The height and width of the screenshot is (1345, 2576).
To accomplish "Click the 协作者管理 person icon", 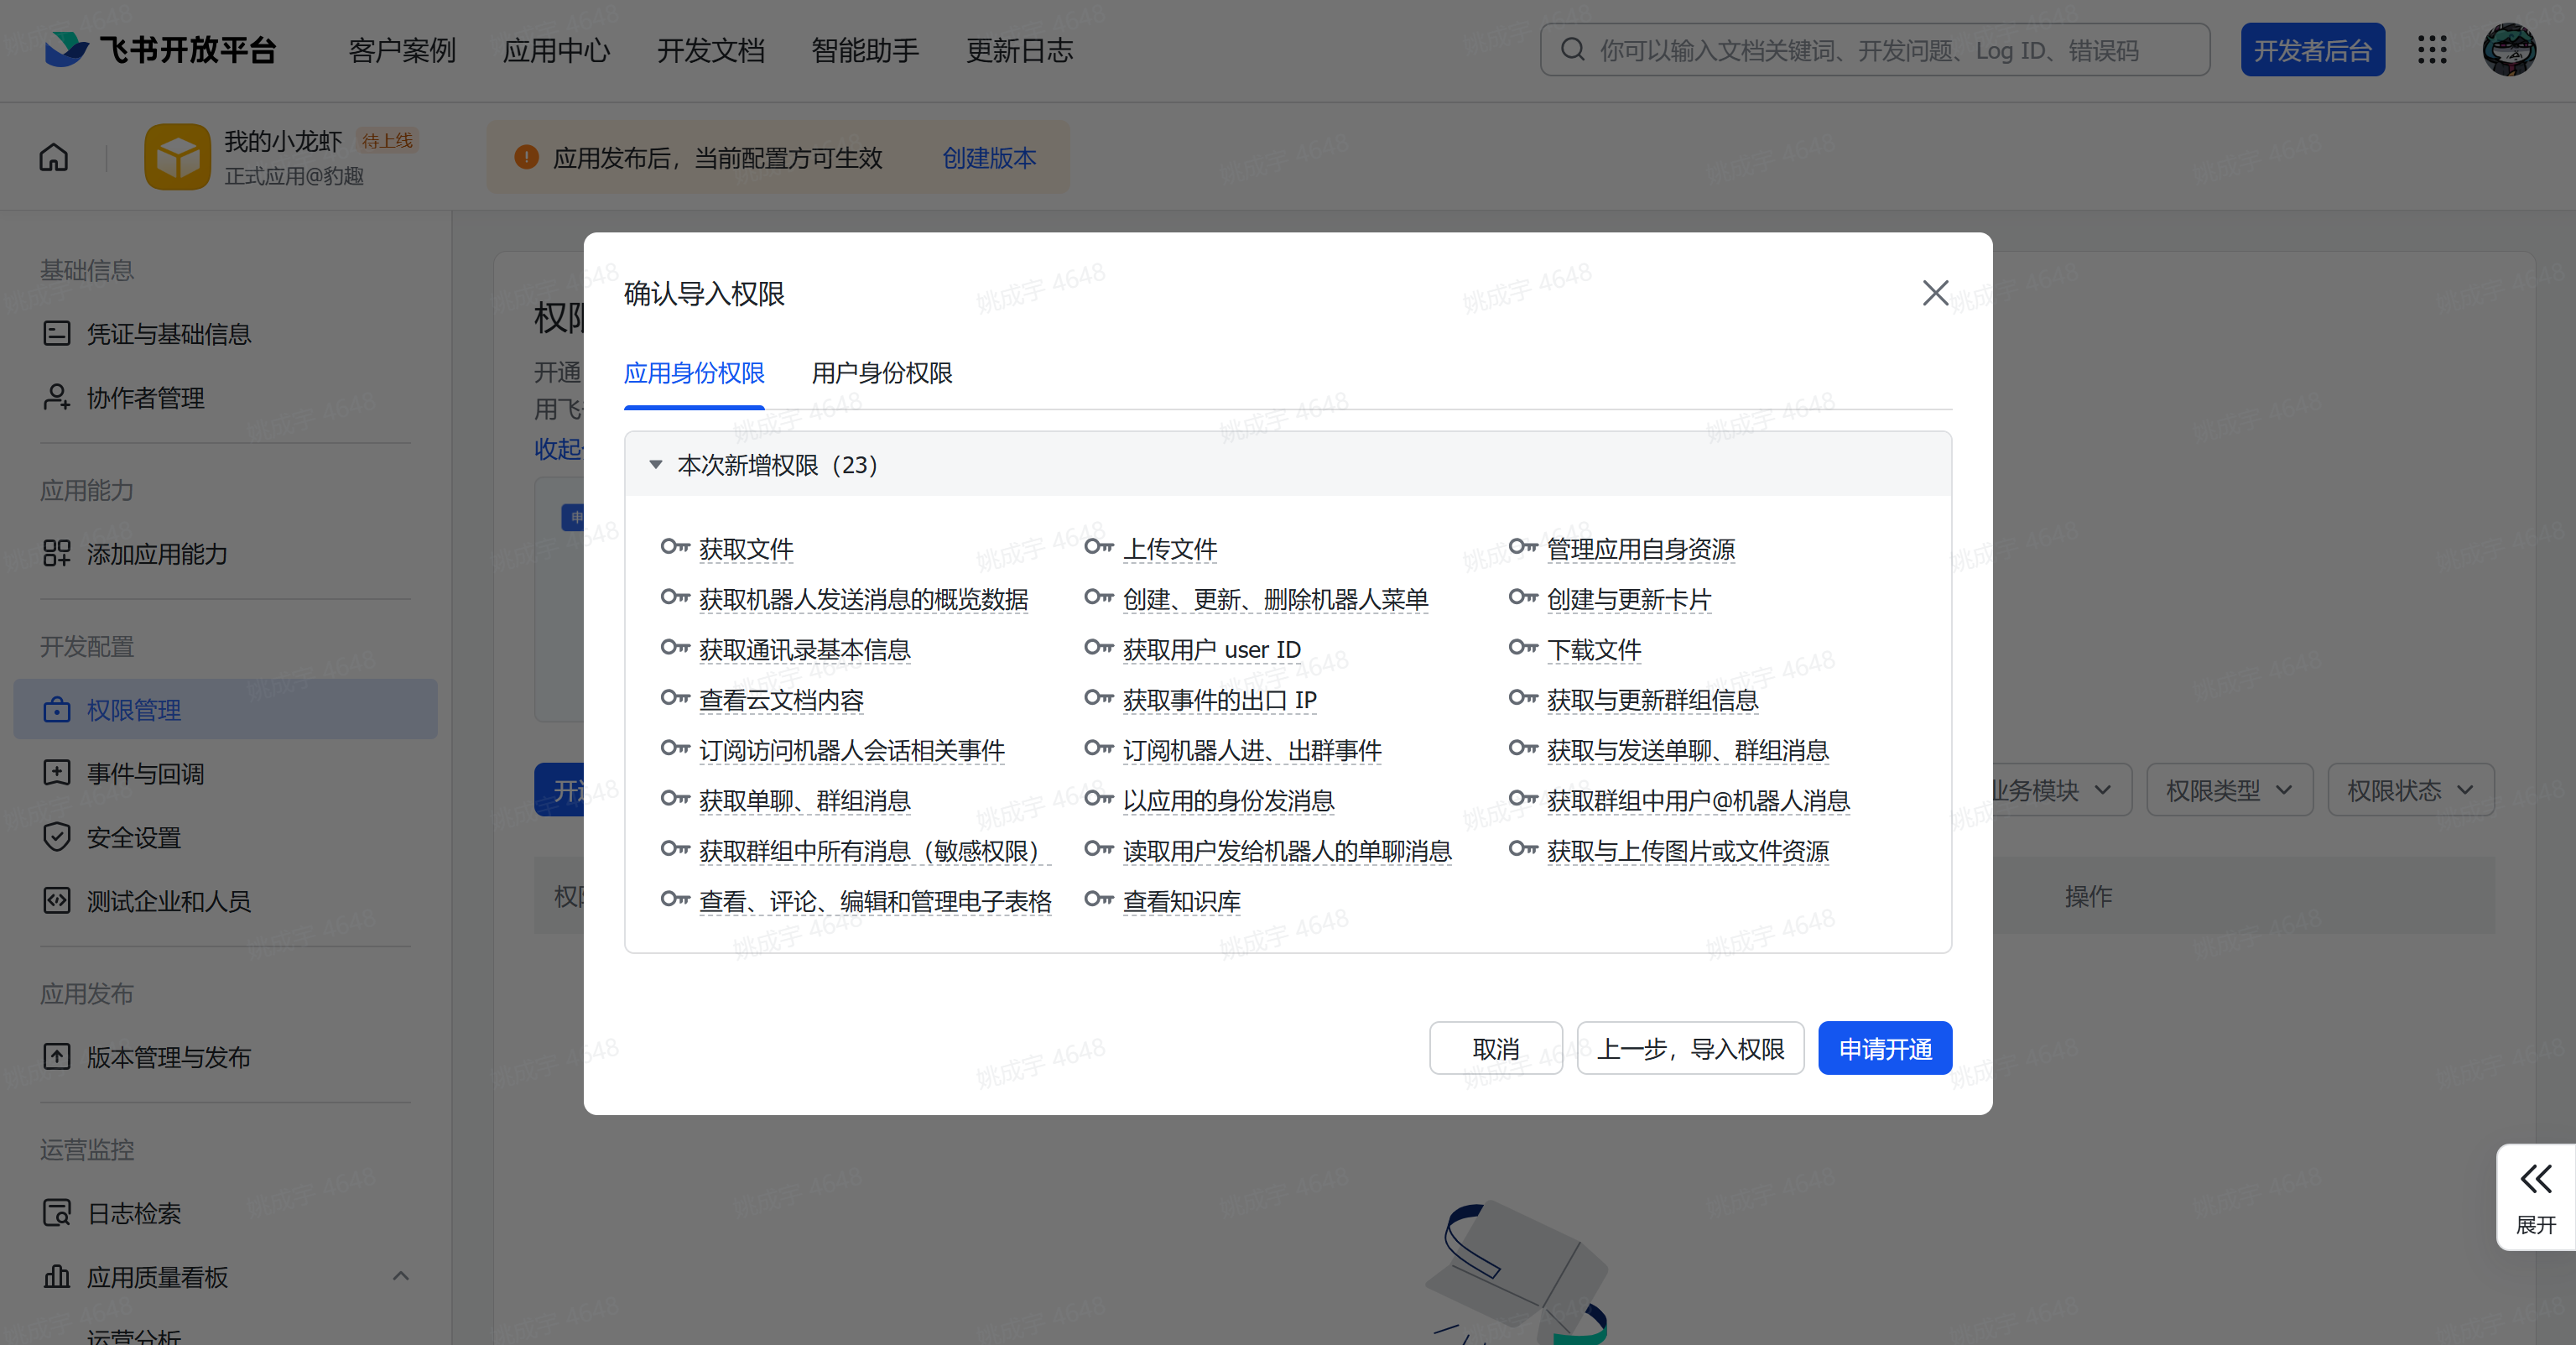I will (57, 397).
